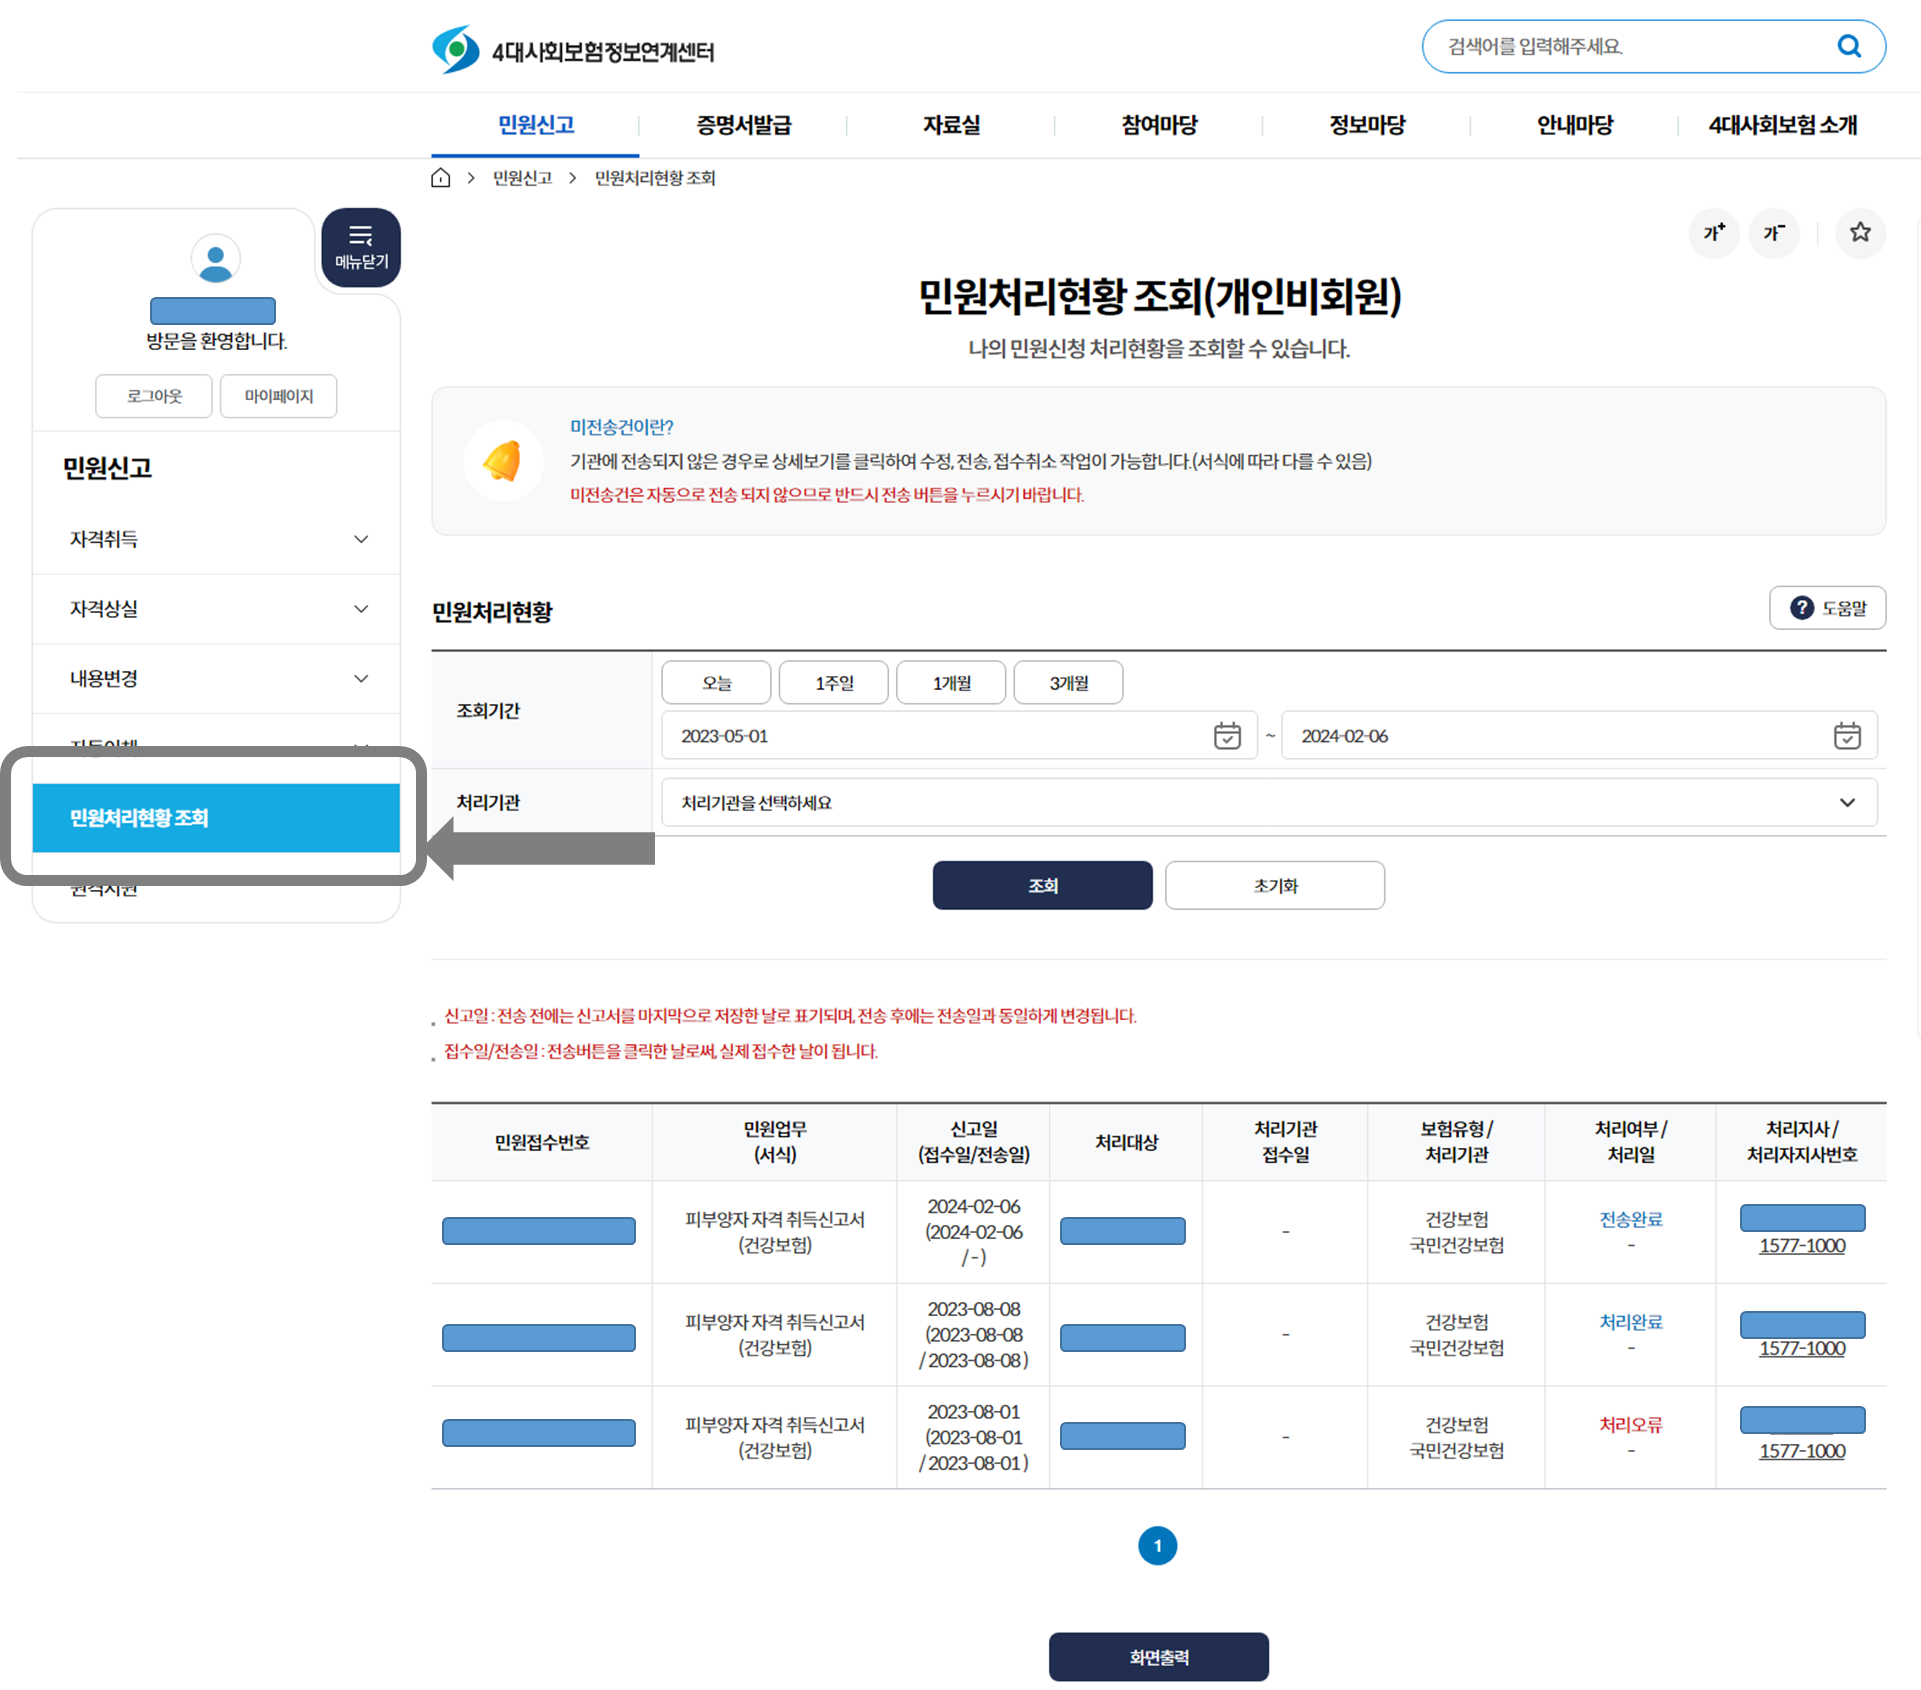
Task: Decrease font size with 가- icon
Action: 1774,233
